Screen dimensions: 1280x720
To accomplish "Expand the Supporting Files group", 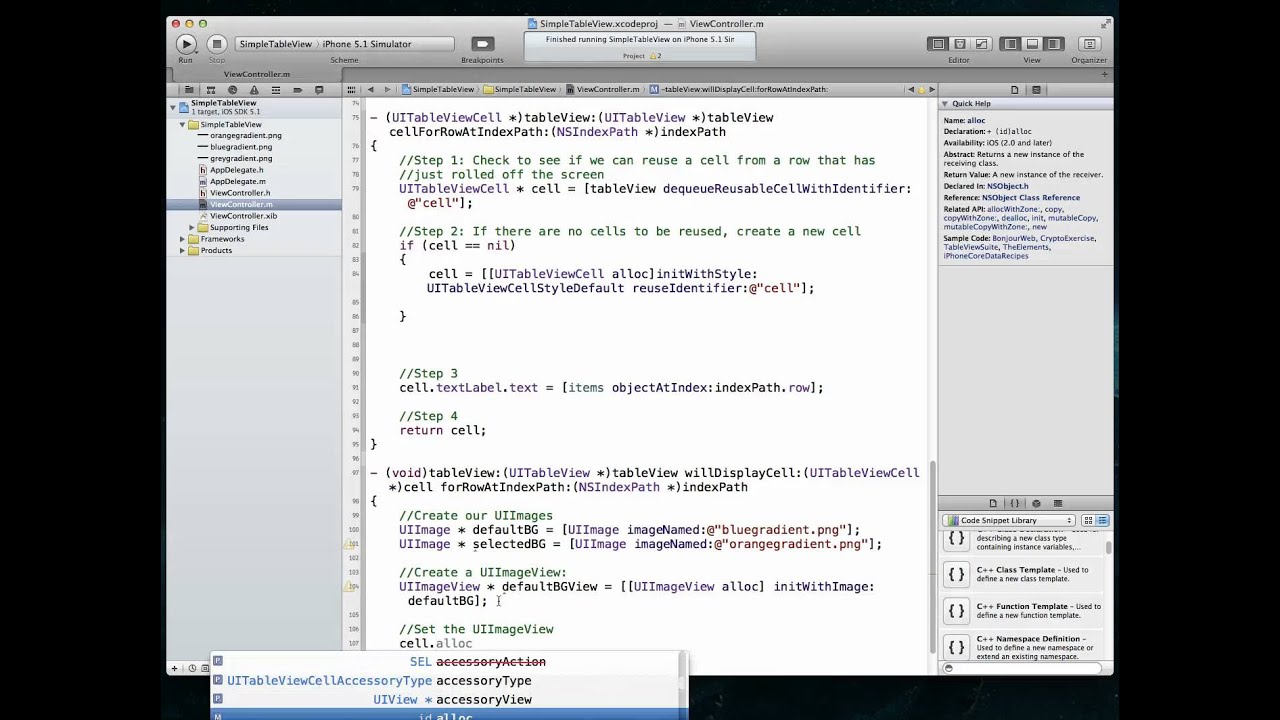I will pos(192,228).
